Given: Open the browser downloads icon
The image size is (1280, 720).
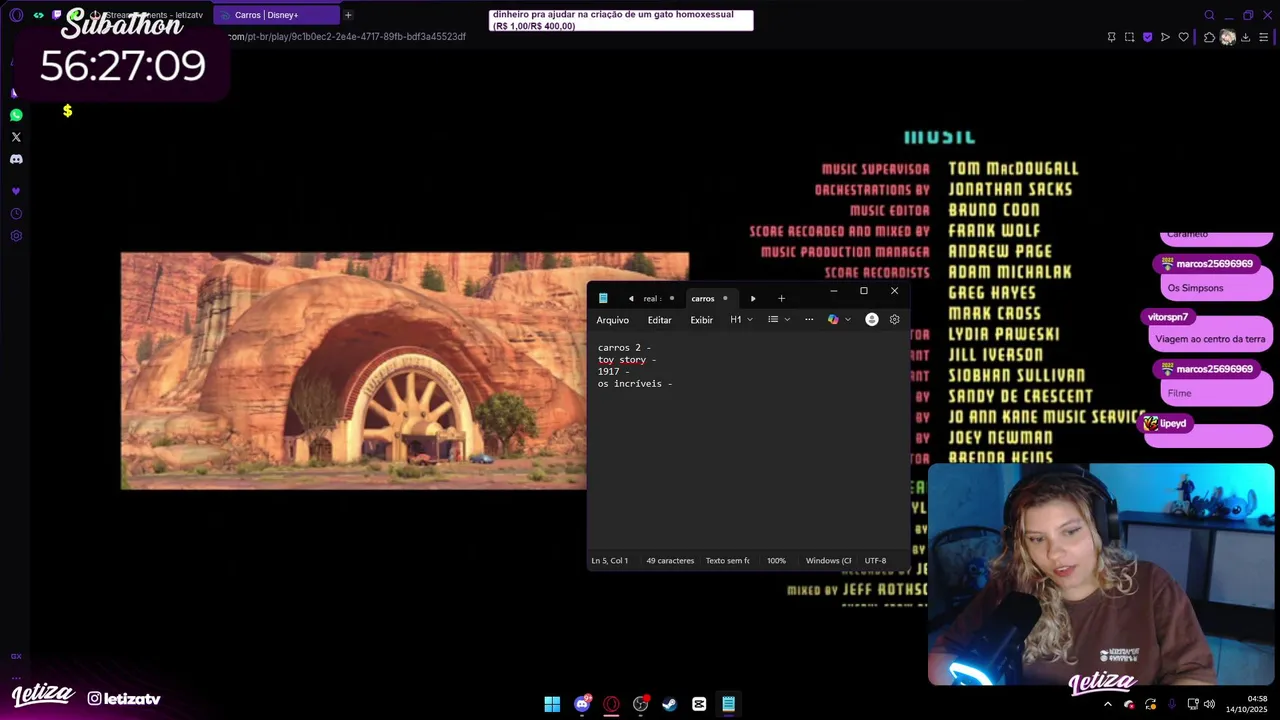Looking at the screenshot, I should pyautogui.click(x=1245, y=37).
